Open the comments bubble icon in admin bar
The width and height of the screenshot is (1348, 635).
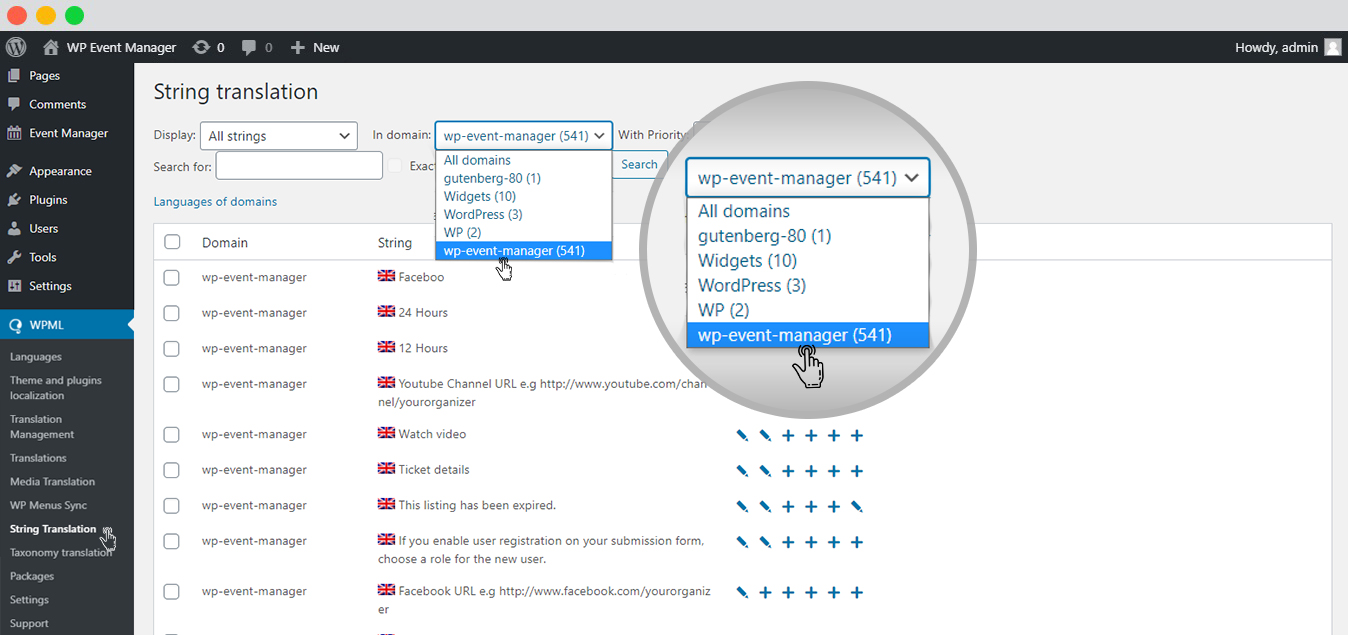tap(249, 47)
